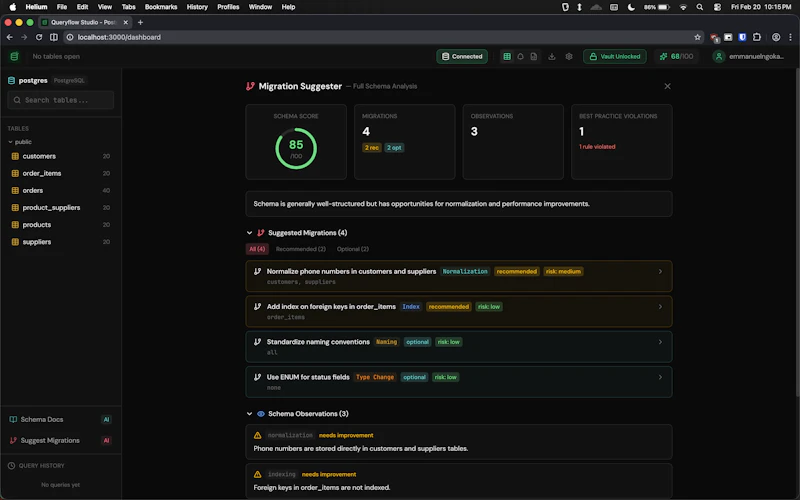Open the suppliers table
Viewport: 800px width, 500px height.
click(61, 242)
